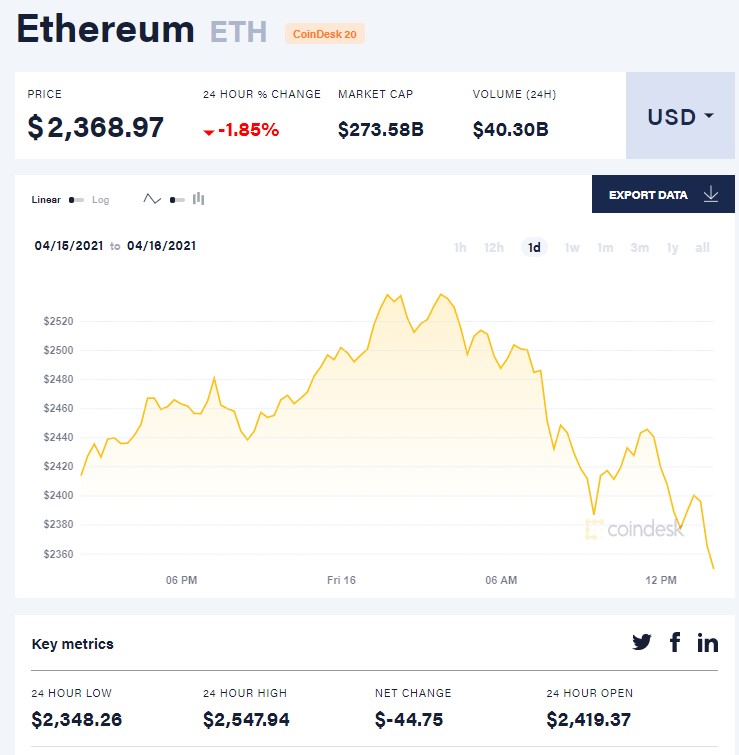Switch to the 1y time range

[672, 248]
